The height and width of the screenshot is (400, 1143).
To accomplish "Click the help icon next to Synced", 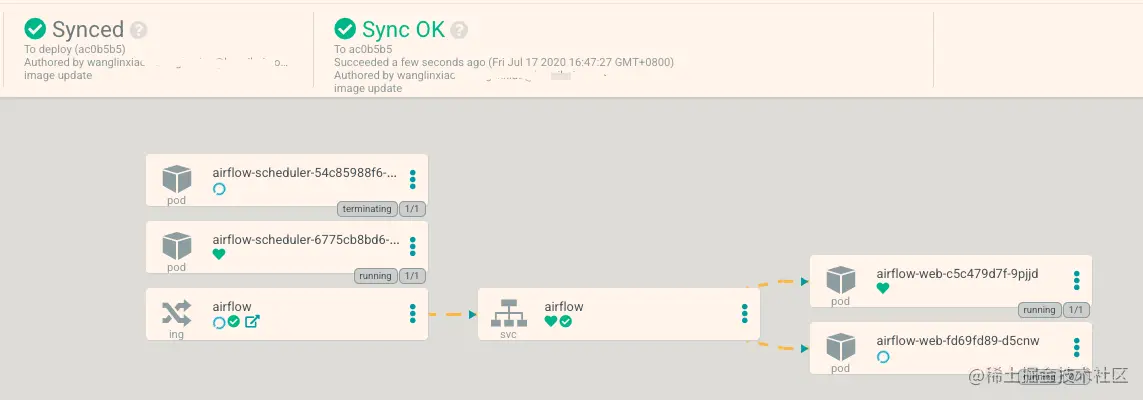I will (x=139, y=30).
